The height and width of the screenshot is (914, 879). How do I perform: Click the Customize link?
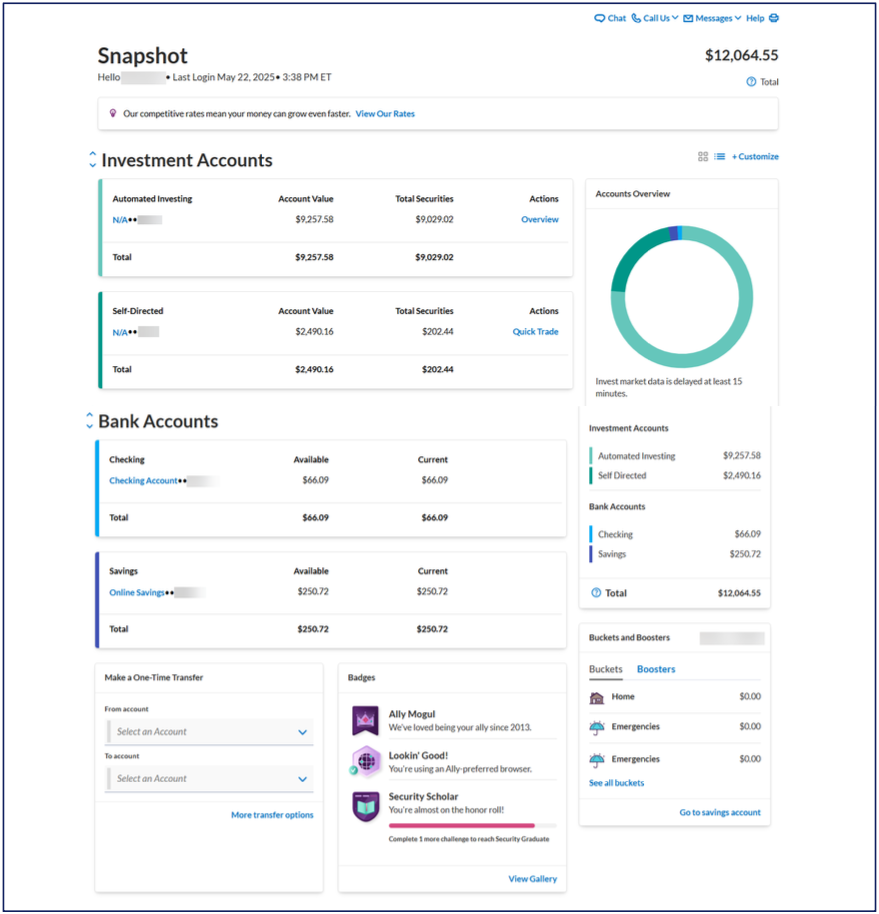click(755, 156)
